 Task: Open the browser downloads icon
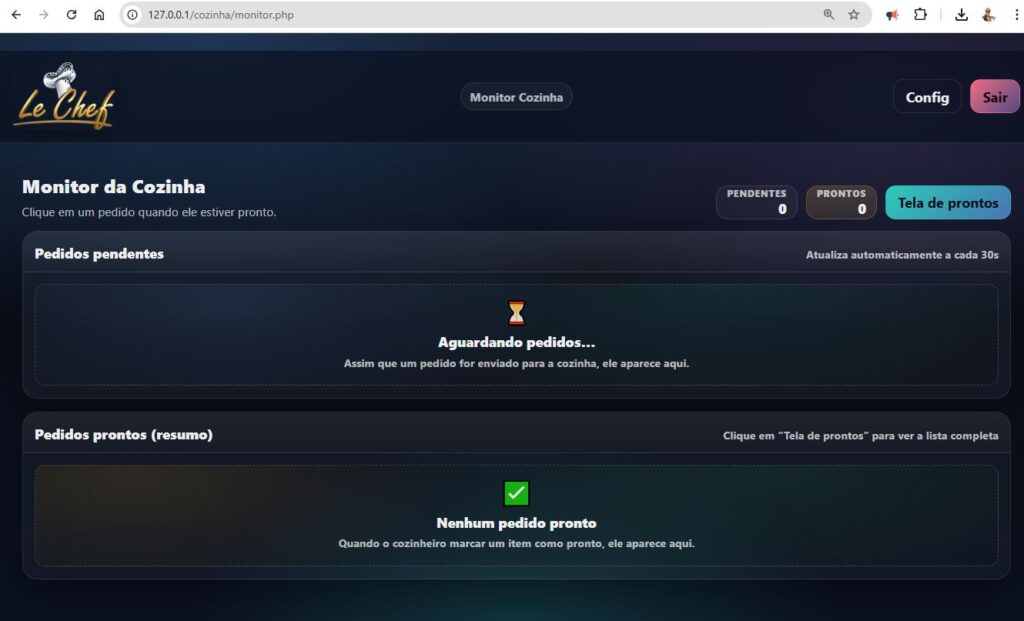961,15
